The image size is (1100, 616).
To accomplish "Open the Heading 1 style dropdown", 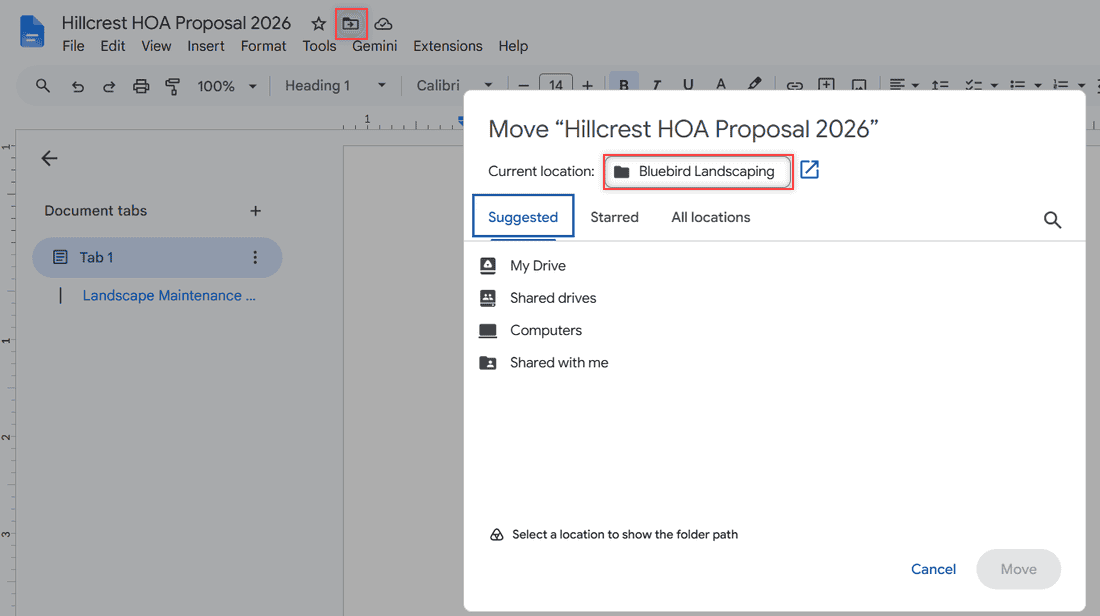I will tap(335, 86).
